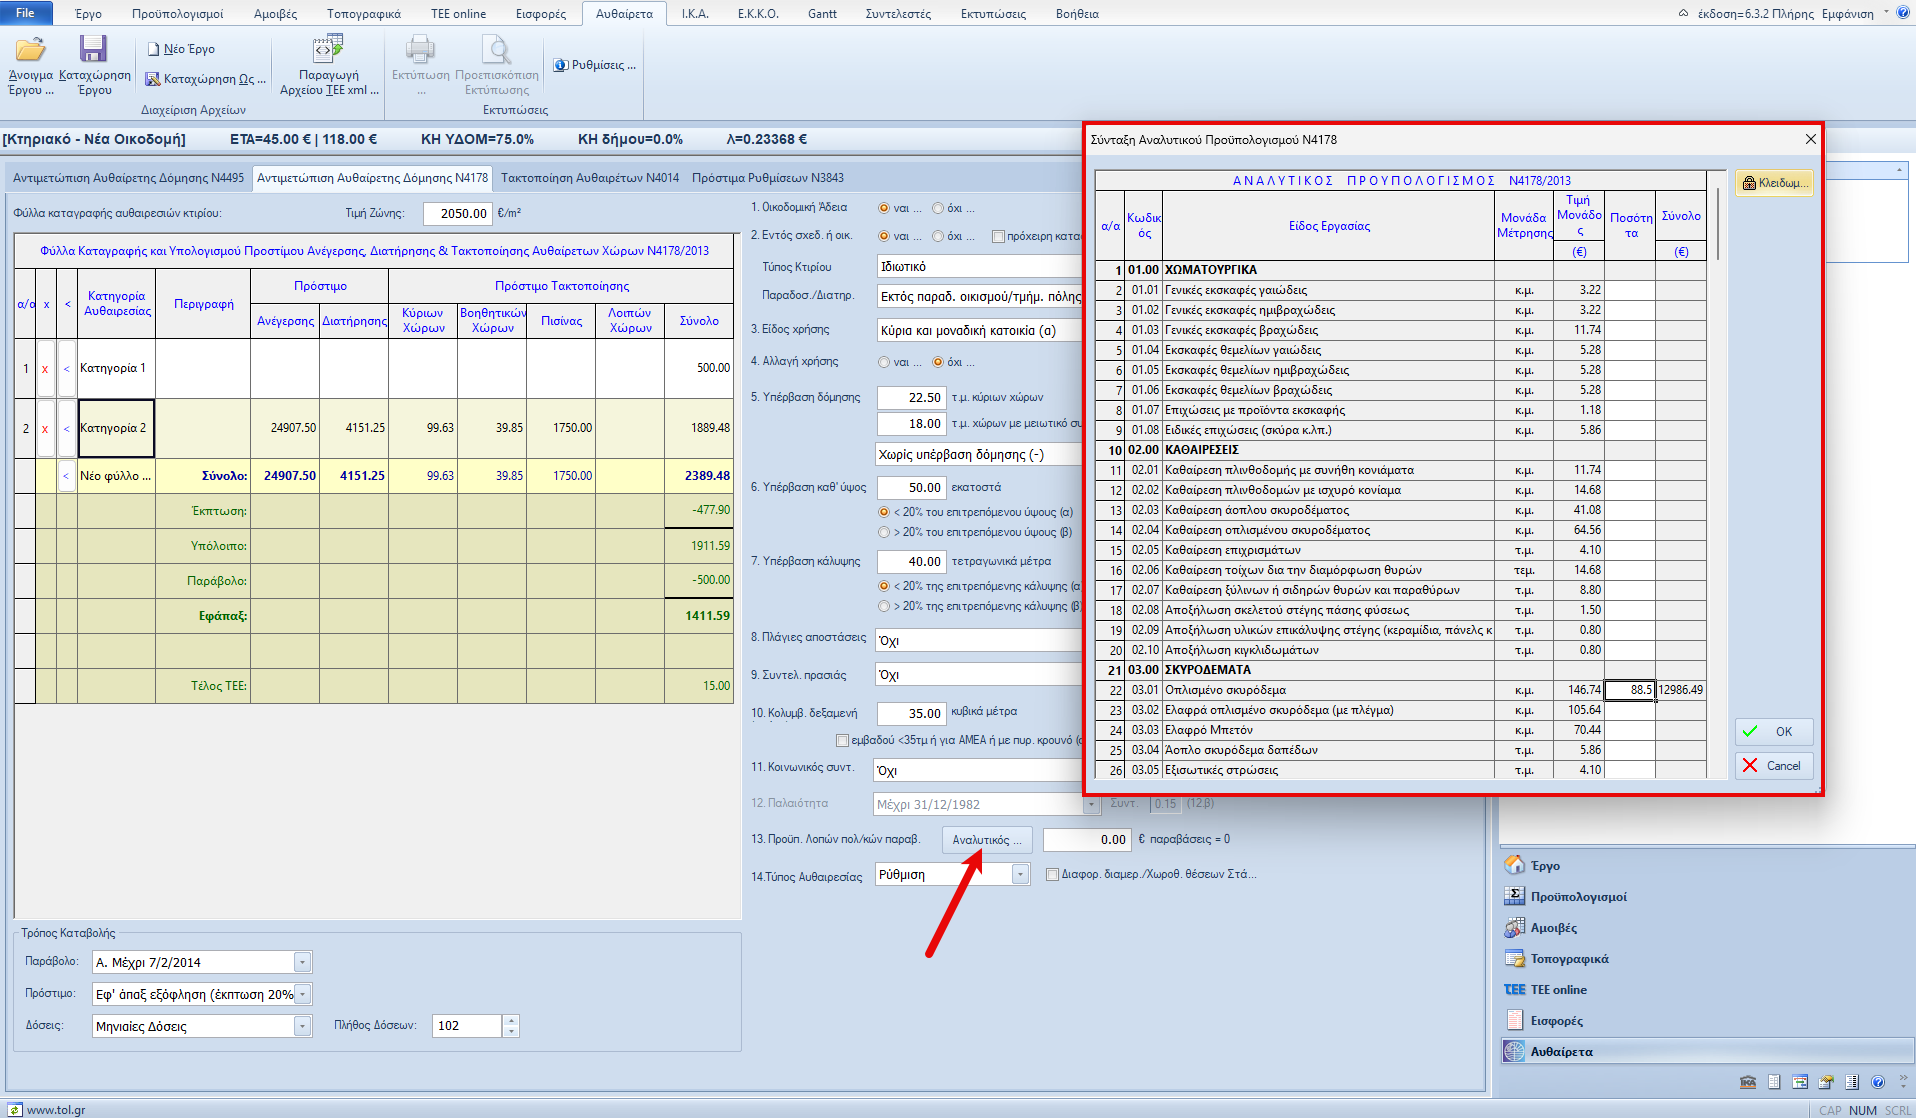
Task: Open the Δόσεις Μηνιαίες Δόσεις dropdown
Action: [302, 1026]
